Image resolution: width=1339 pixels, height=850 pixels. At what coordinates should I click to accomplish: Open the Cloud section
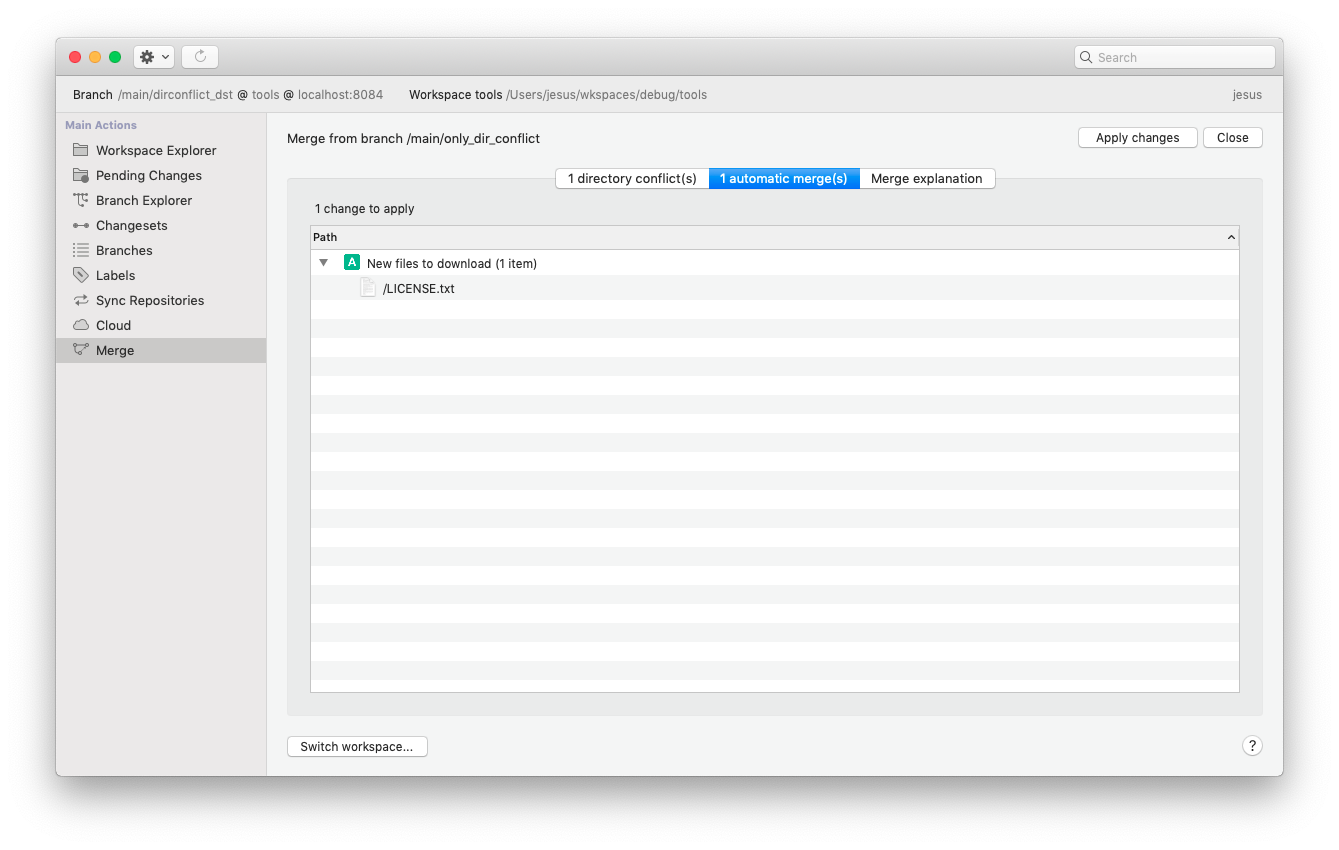coord(113,325)
